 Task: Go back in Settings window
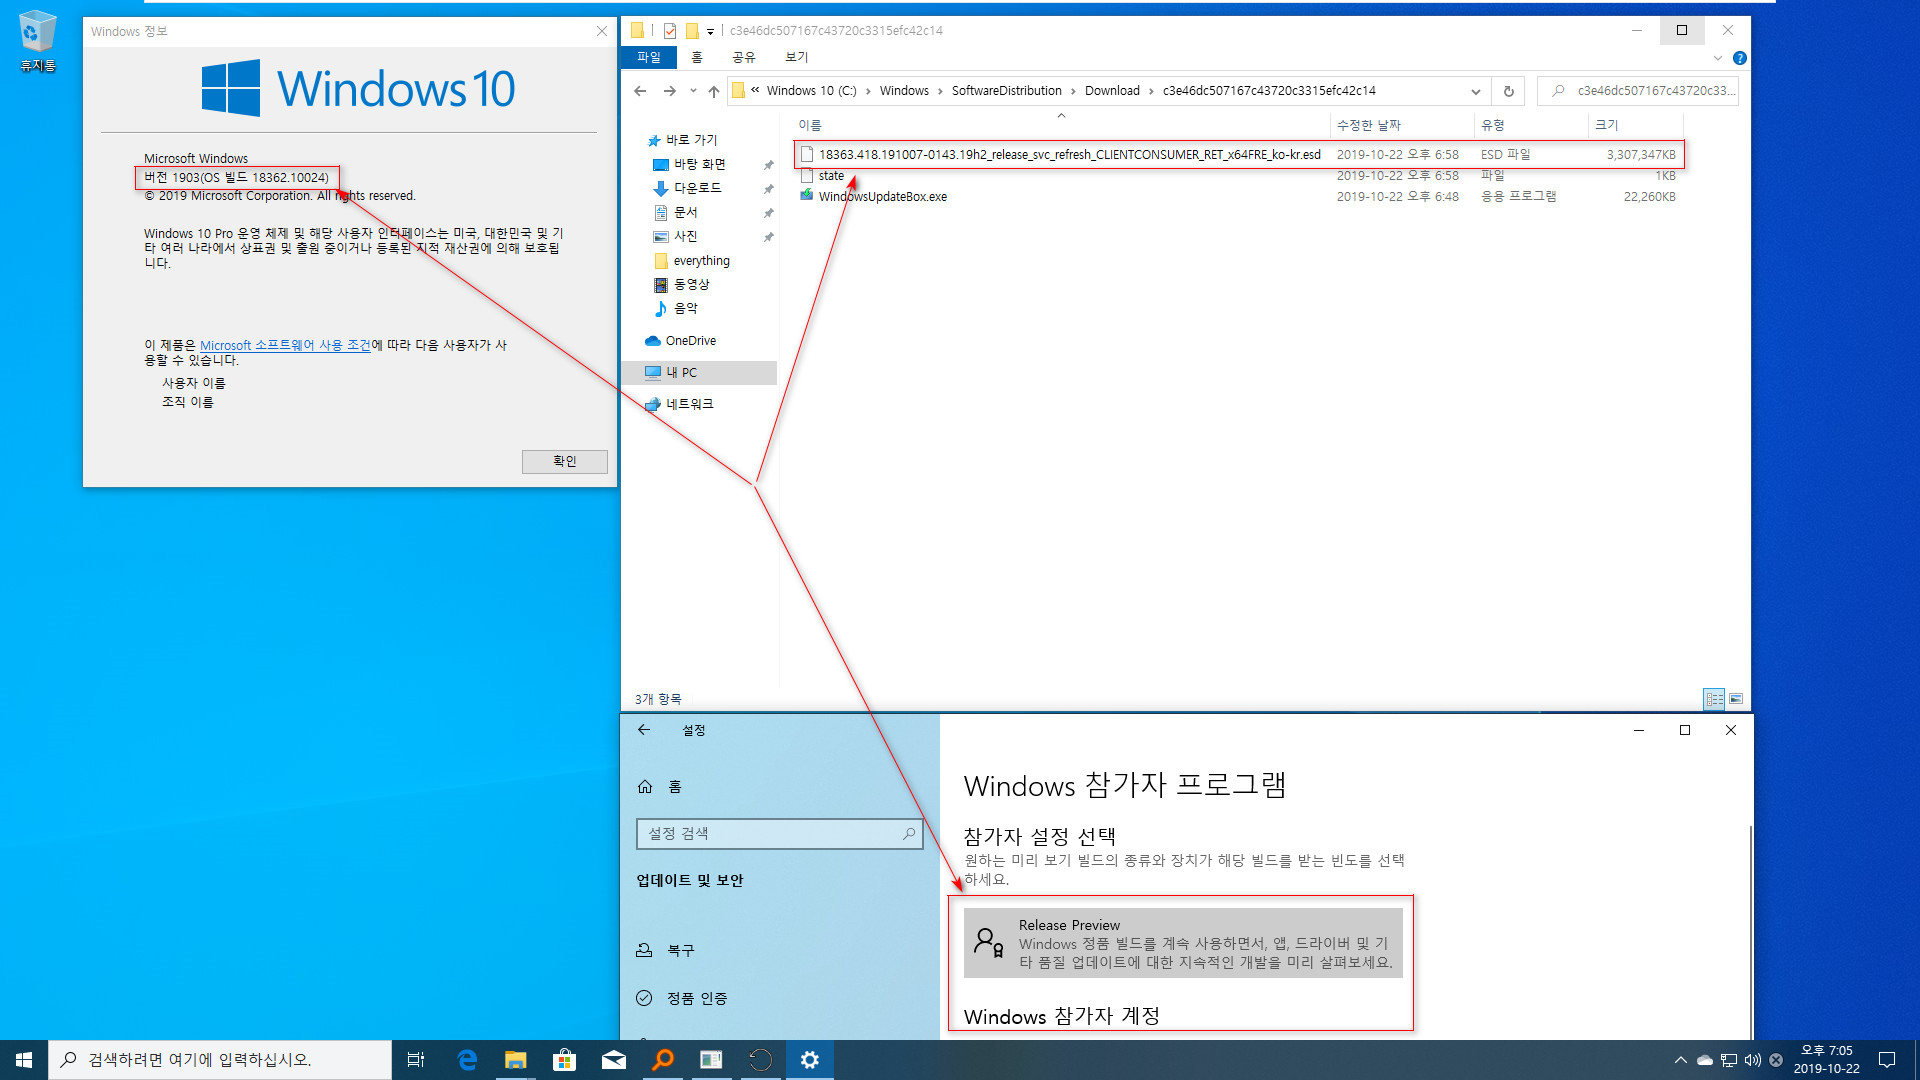point(644,730)
